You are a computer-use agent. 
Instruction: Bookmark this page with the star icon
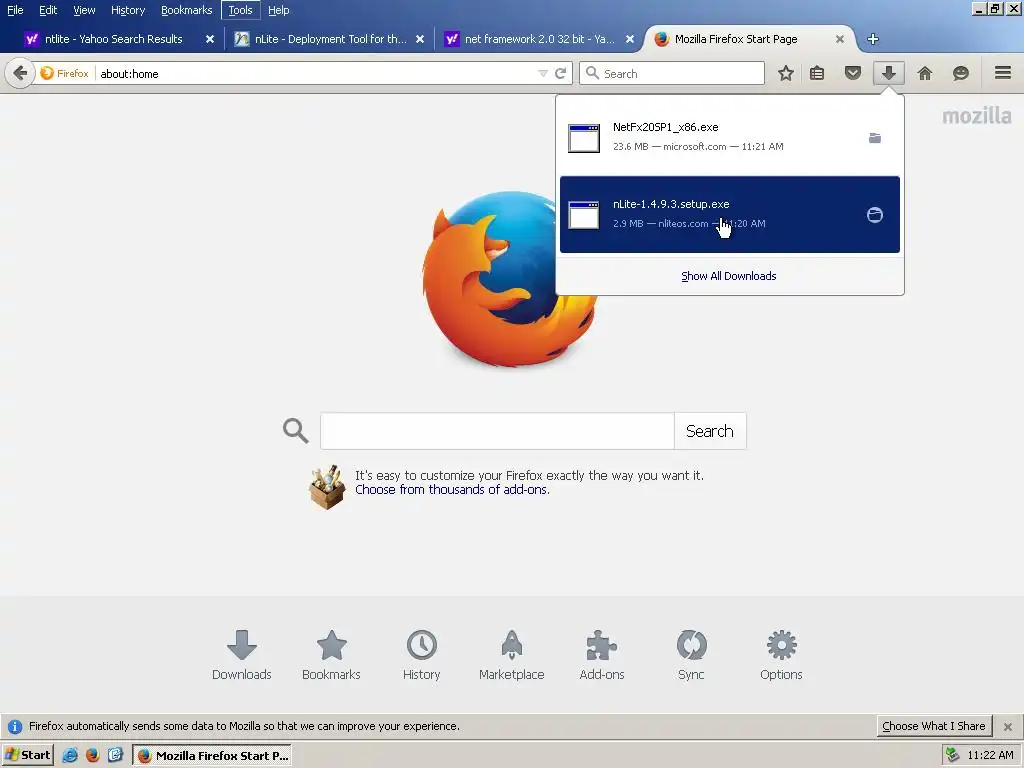click(x=786, y=73)
